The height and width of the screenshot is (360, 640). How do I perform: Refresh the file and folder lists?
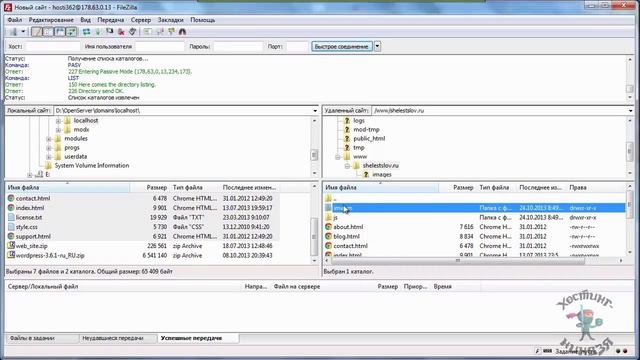pos(87,32)
